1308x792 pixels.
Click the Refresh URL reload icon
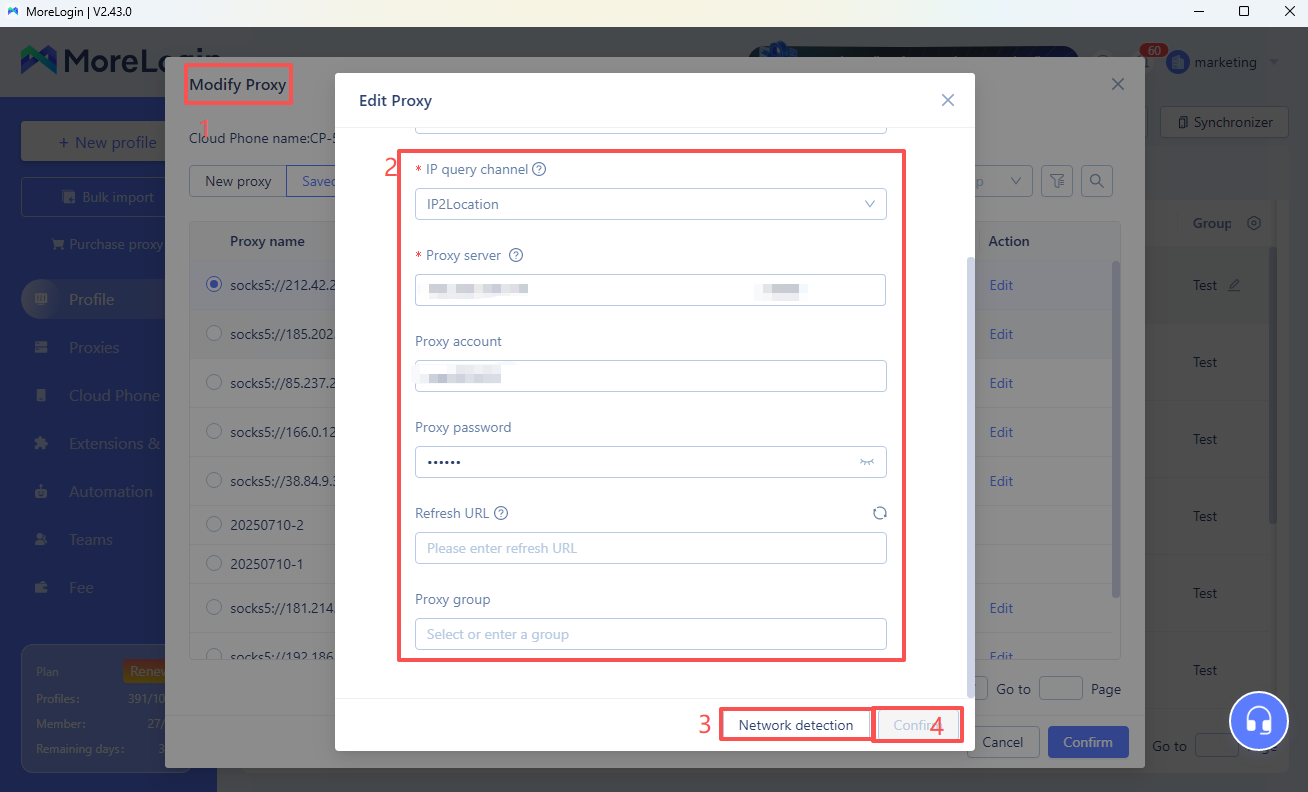click(x=879, y=513)
